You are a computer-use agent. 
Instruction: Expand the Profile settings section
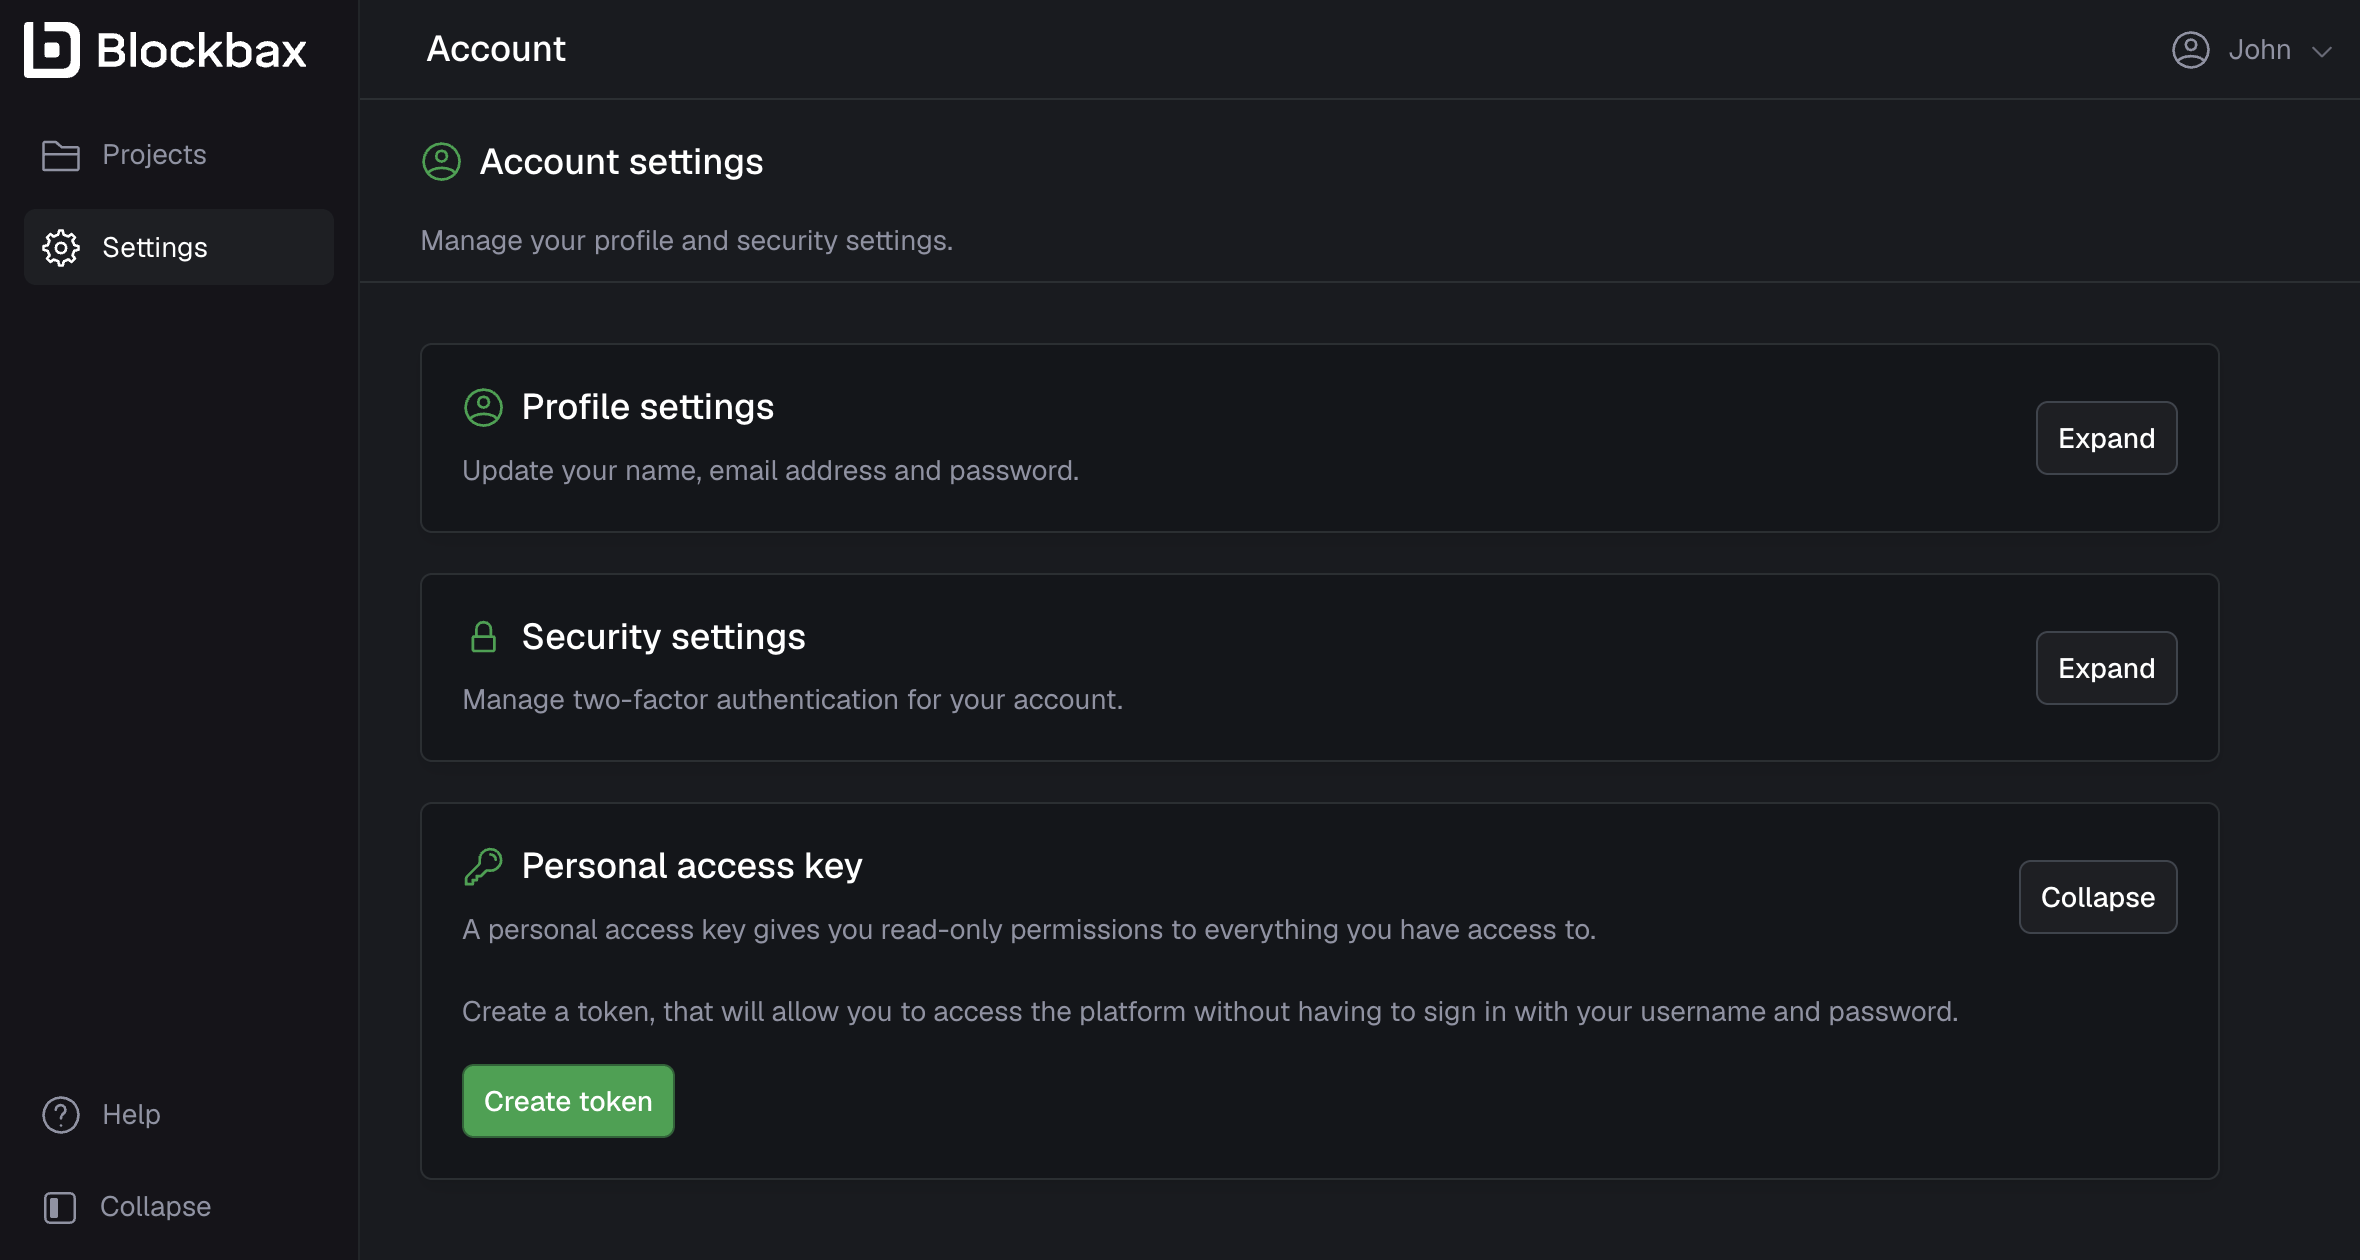click(2107, 438)
